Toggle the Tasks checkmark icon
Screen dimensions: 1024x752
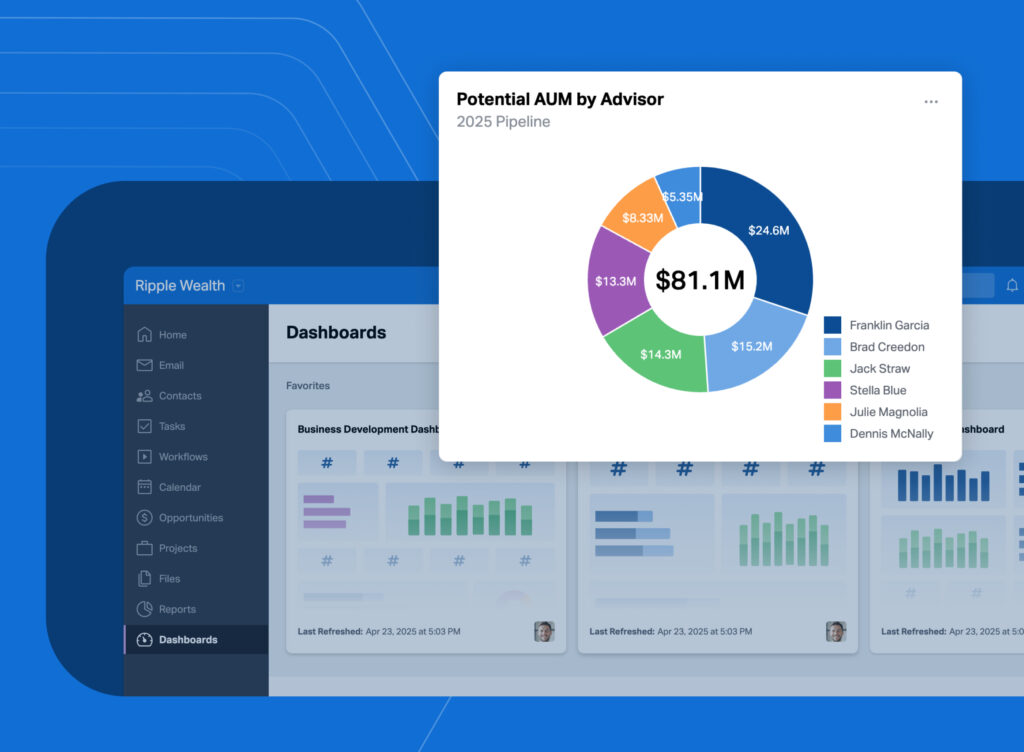[144, 426]
